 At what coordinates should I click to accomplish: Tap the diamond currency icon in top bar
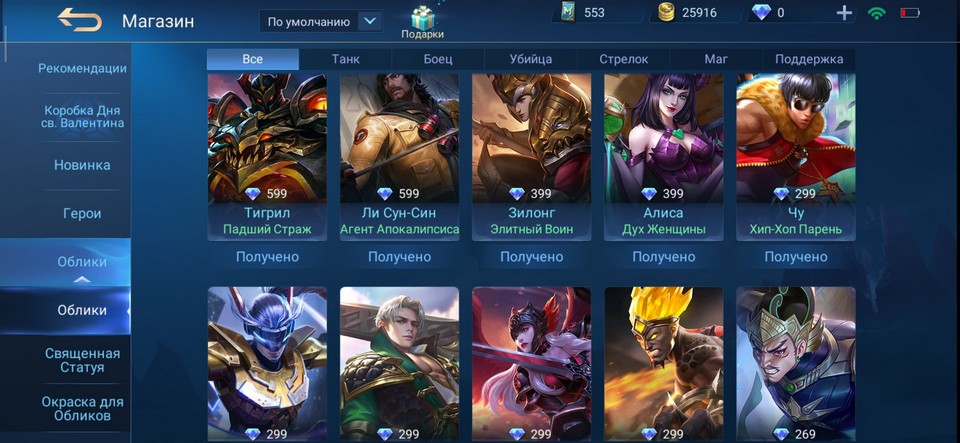[761, 12]
